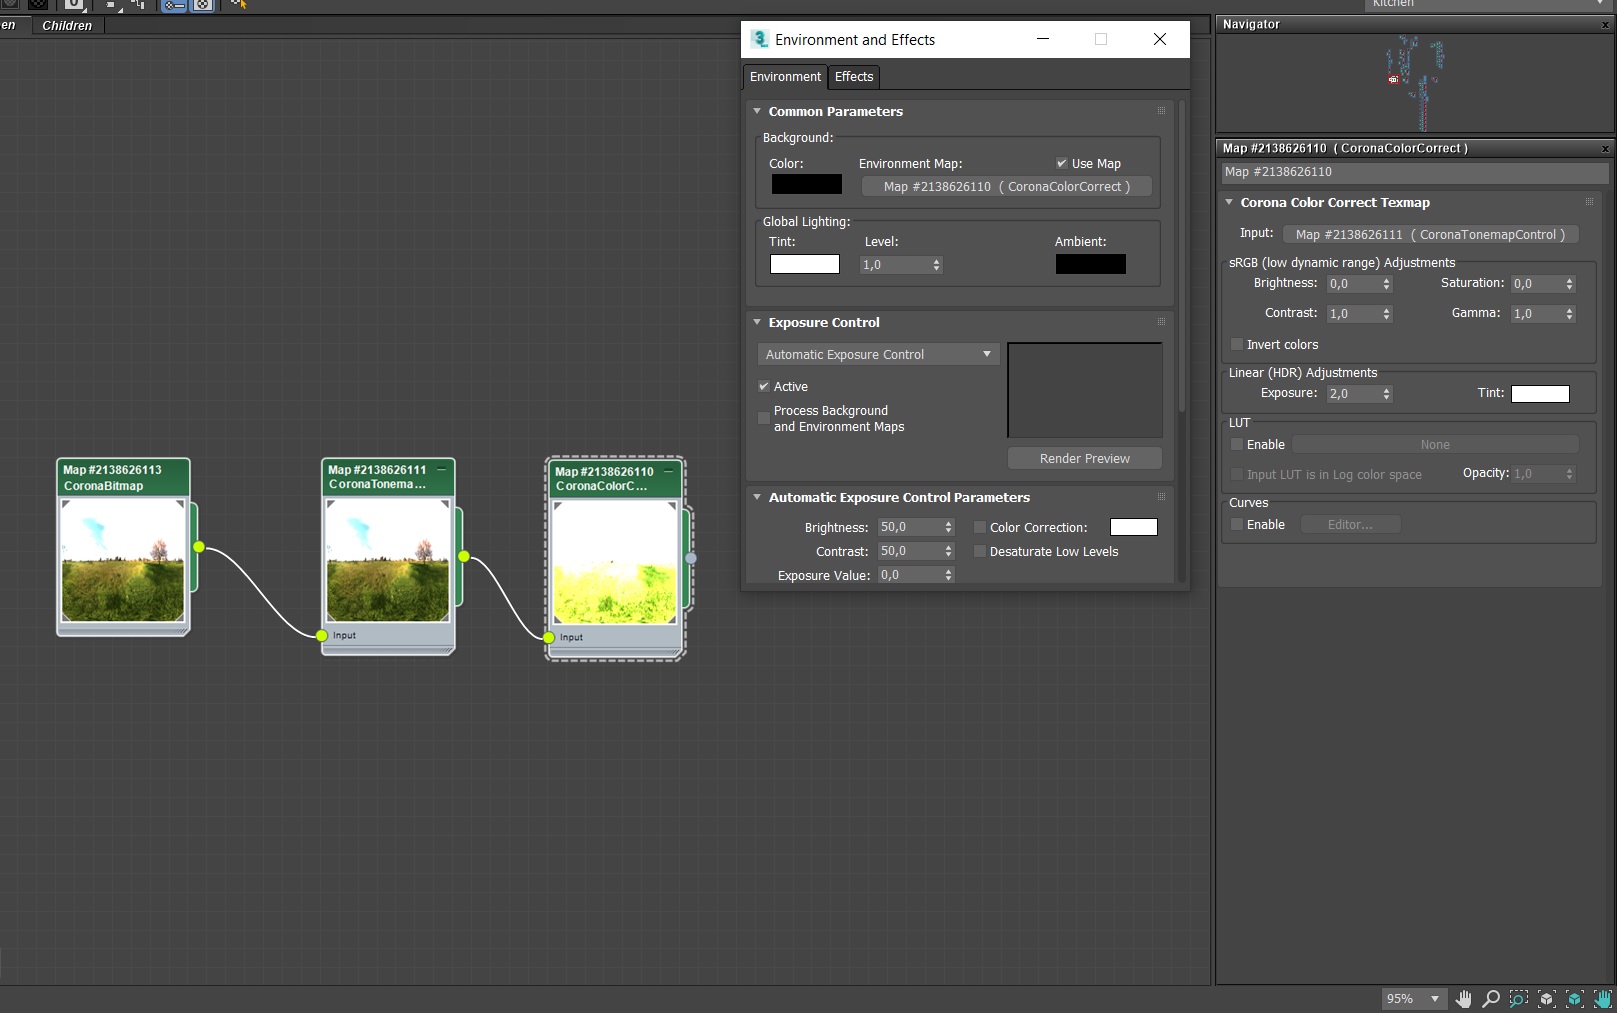
Task: Click the Environment Map CoronaColorCorrect button
Action: 1007,186
